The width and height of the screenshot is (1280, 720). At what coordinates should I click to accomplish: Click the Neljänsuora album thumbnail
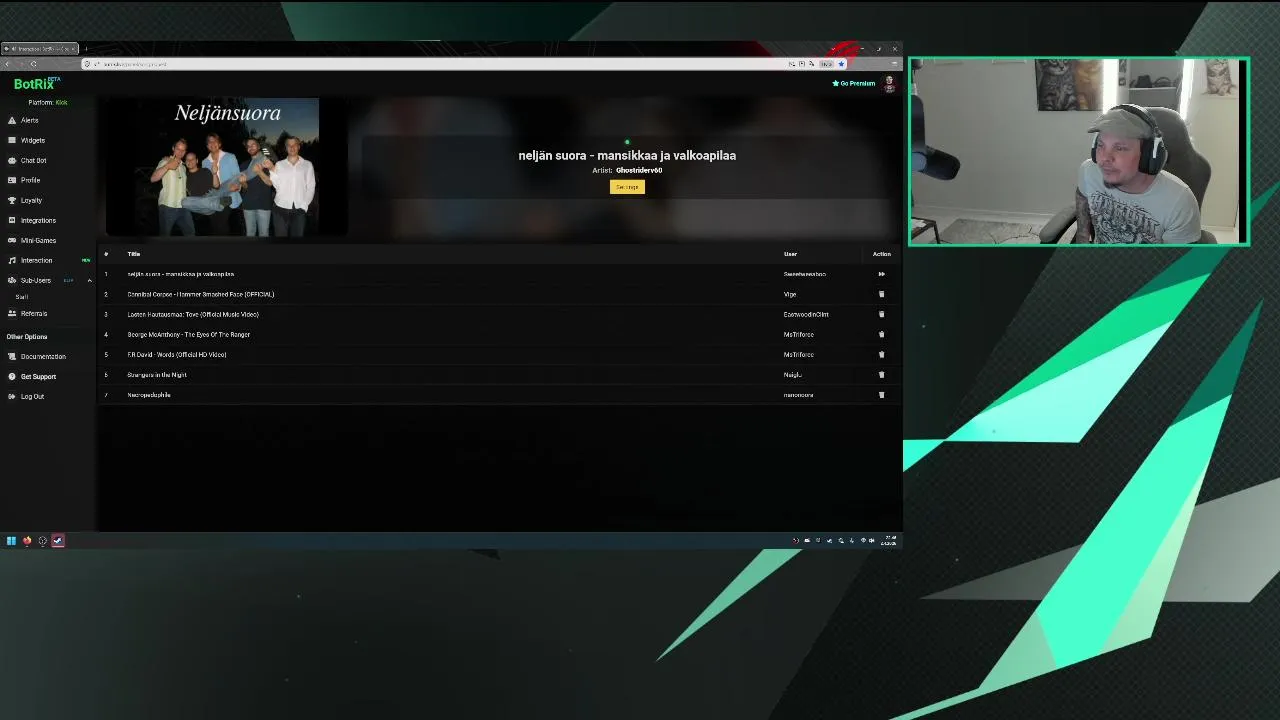coord(227,167)
